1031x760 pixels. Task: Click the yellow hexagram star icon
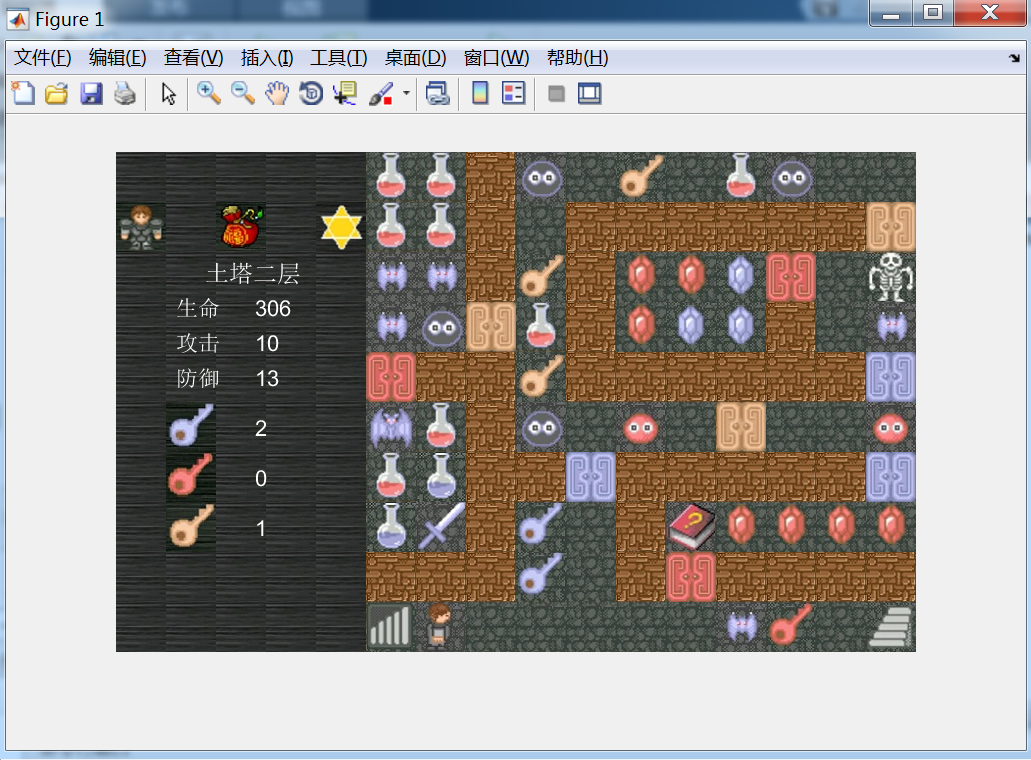[341, 227]
